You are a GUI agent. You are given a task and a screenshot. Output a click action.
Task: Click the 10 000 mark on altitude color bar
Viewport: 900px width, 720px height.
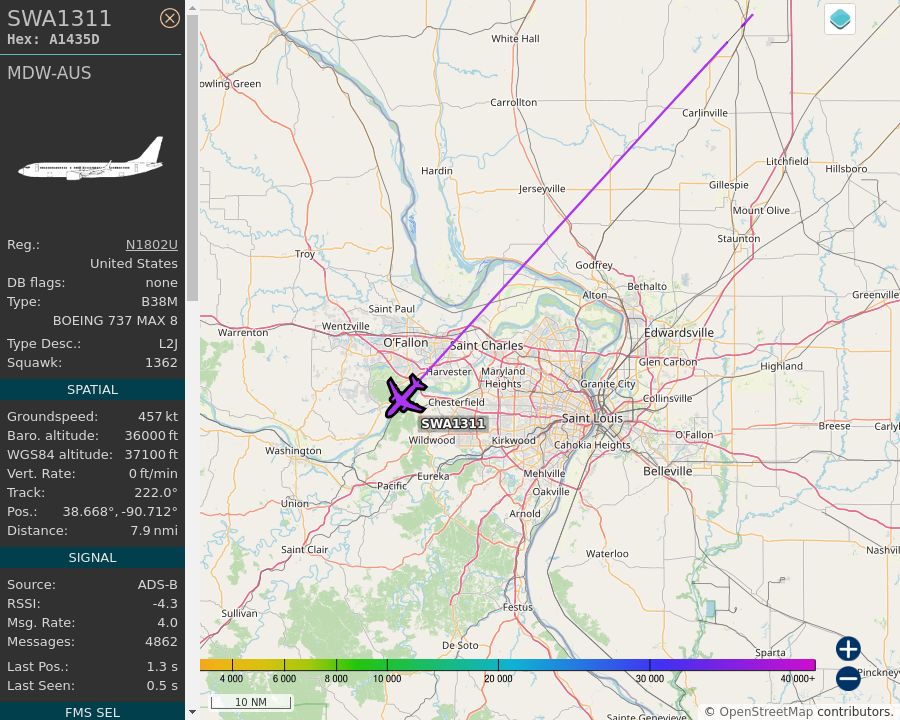point(387,679)
